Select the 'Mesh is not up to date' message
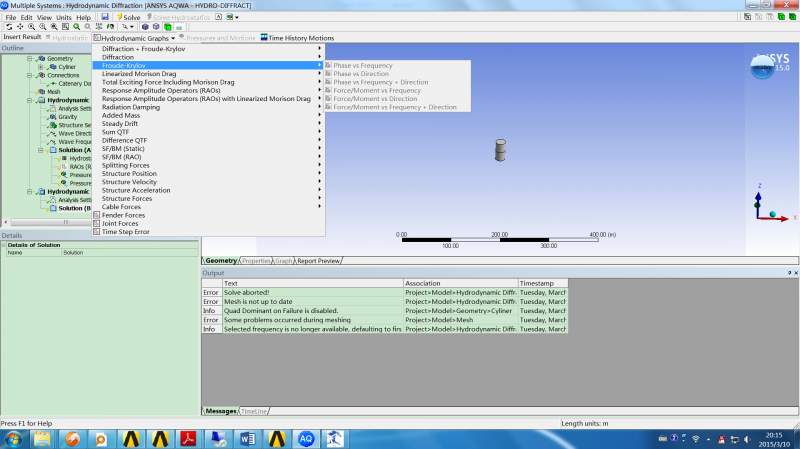This screenshot has width=800, height=449. click(x=385, y=302)
